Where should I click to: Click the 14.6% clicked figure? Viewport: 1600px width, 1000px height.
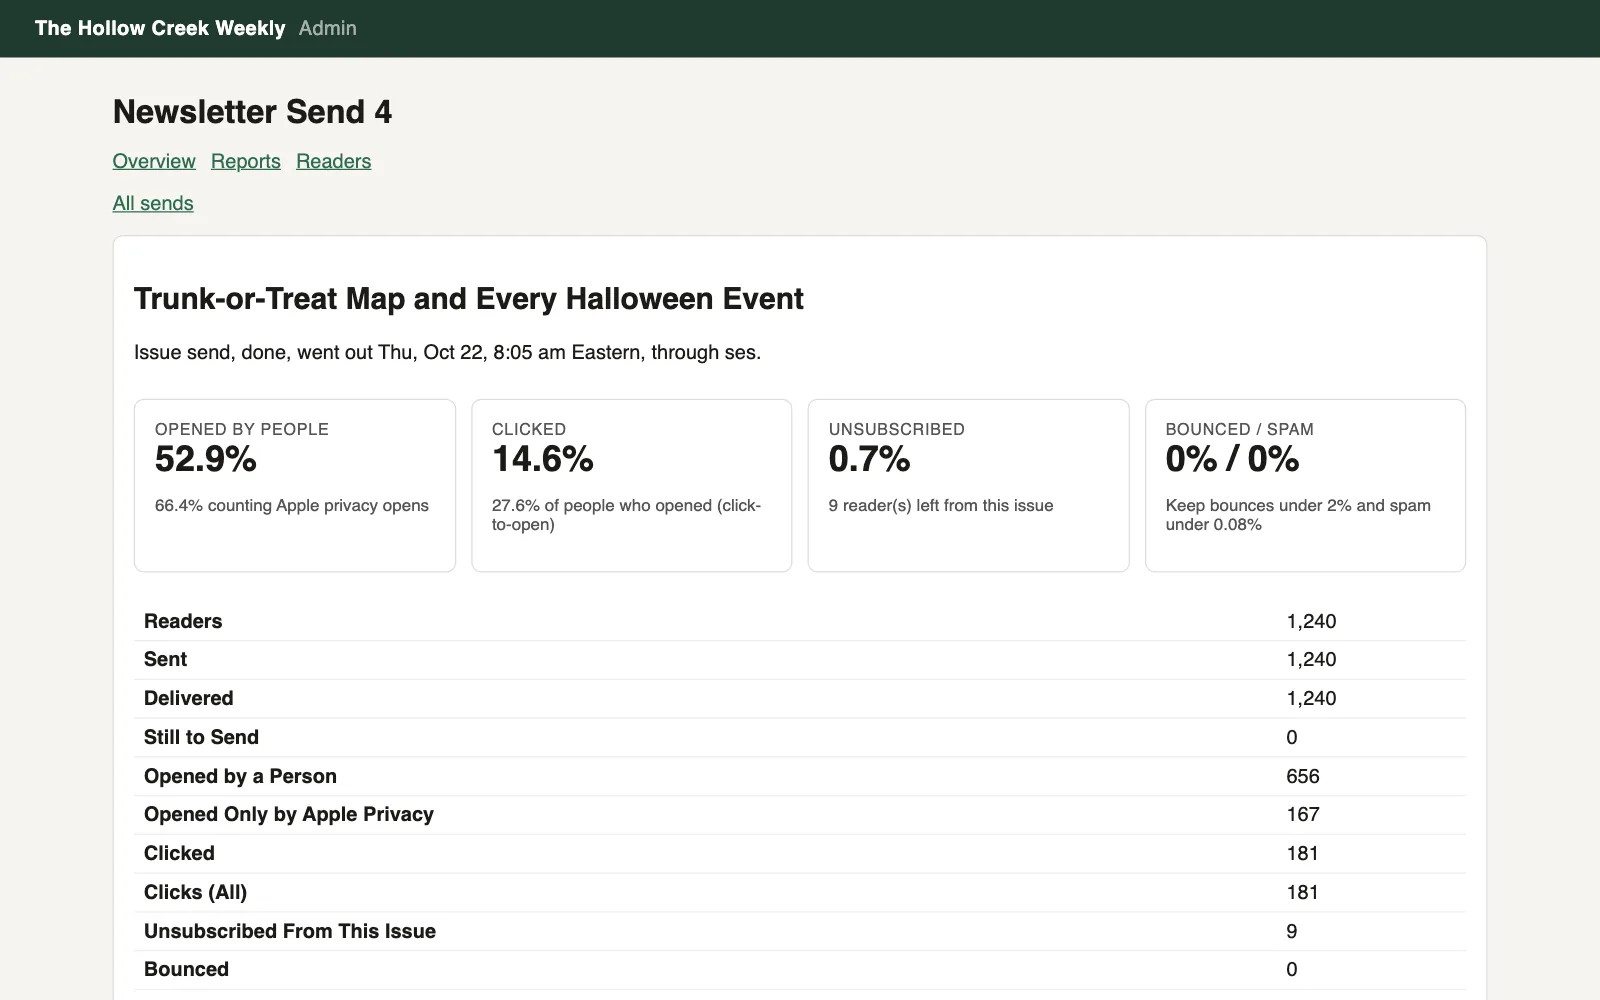(x=543, y=459)
